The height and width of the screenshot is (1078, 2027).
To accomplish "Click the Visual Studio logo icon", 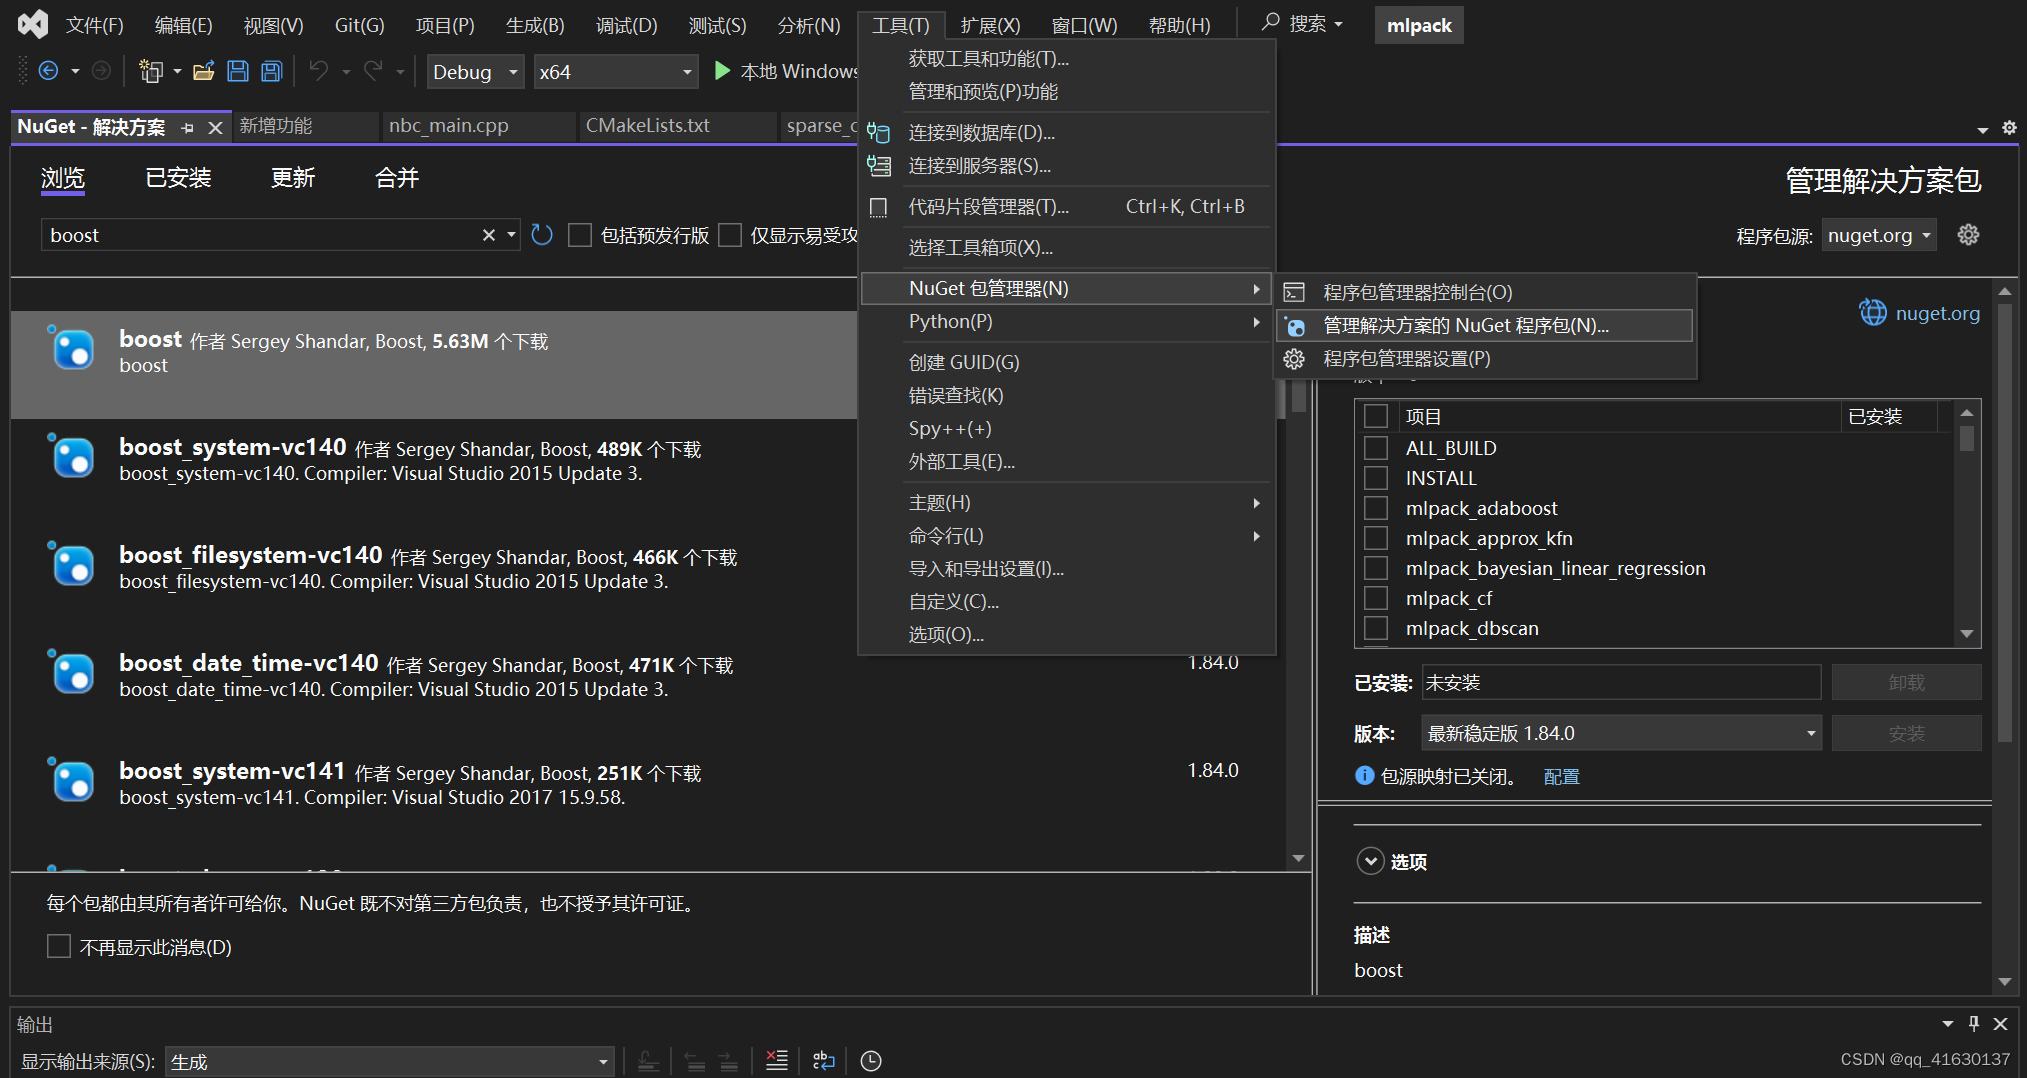I will [x=32, y=24].
